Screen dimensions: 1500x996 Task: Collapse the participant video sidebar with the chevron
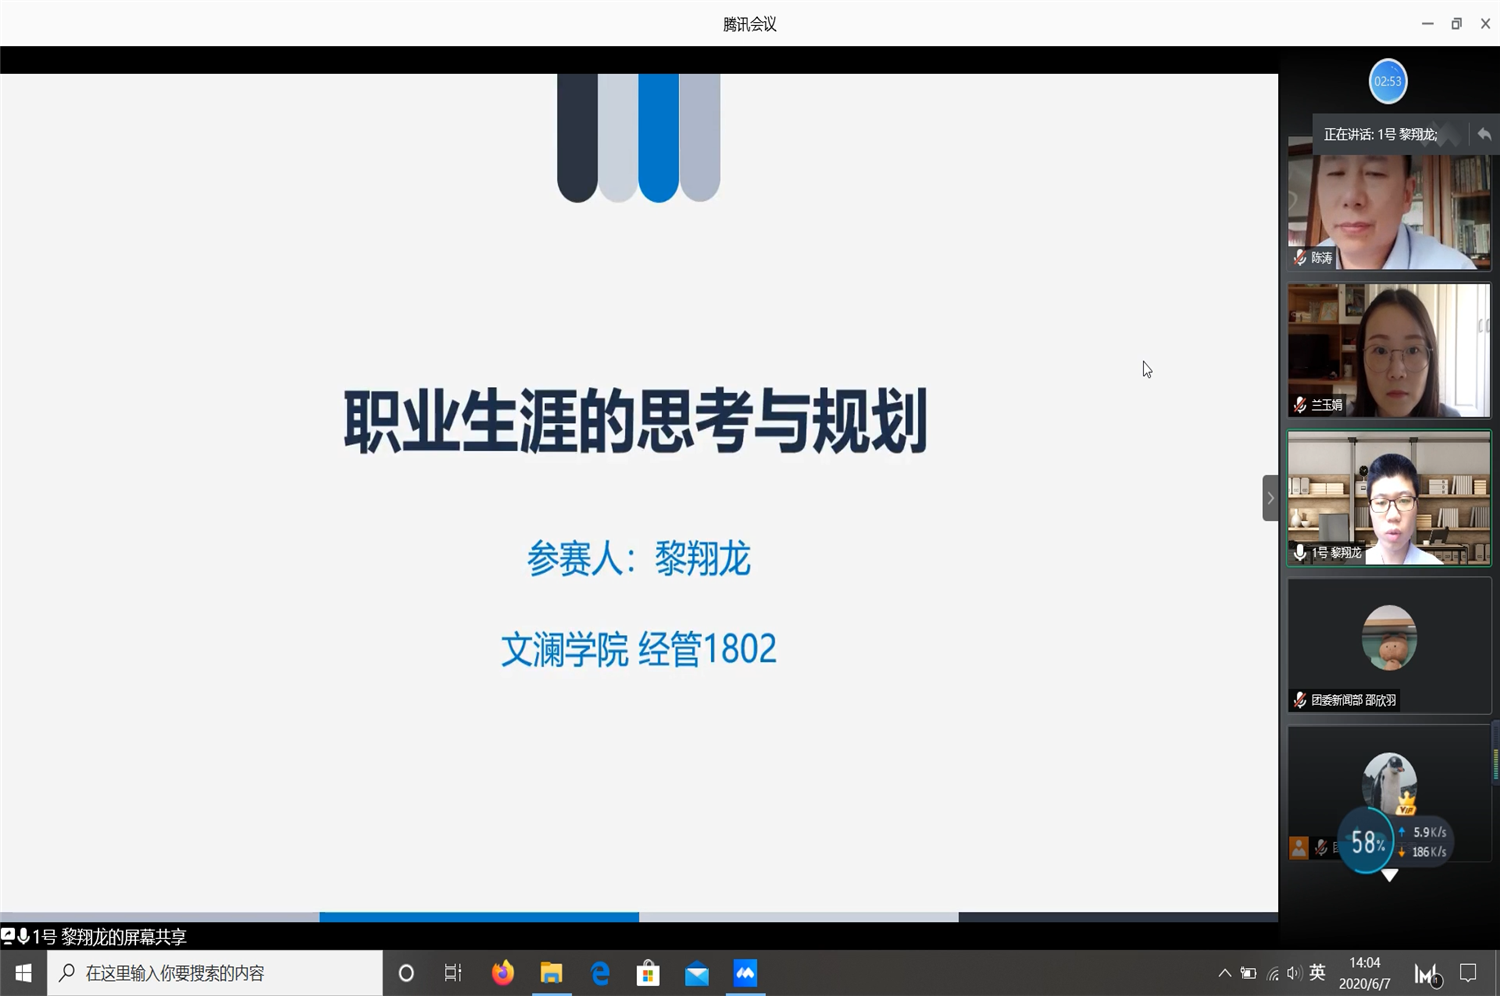(1270, 498)
